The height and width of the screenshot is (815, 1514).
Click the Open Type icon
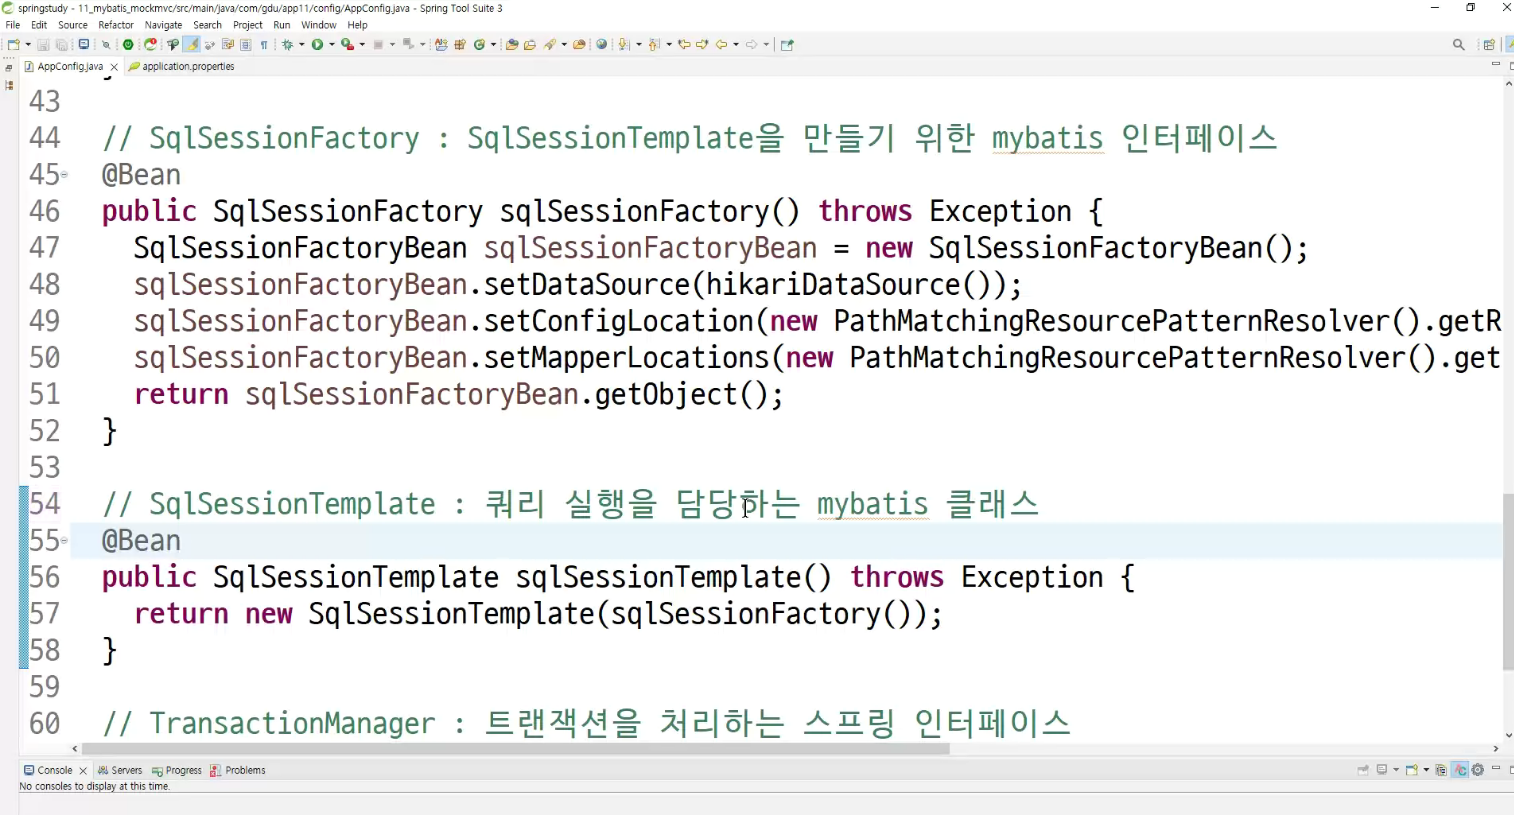(x=511, y=44)
